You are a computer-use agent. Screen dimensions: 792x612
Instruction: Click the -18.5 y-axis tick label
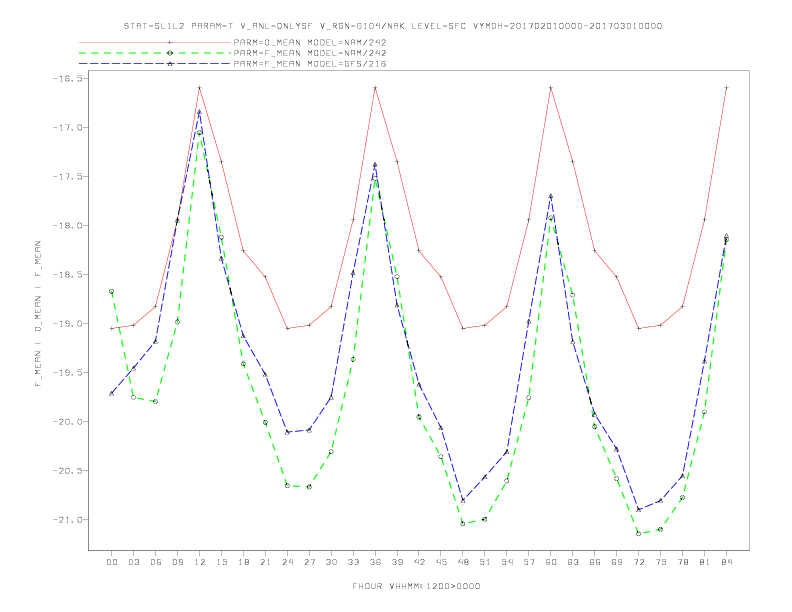click(x=67, y=274)
